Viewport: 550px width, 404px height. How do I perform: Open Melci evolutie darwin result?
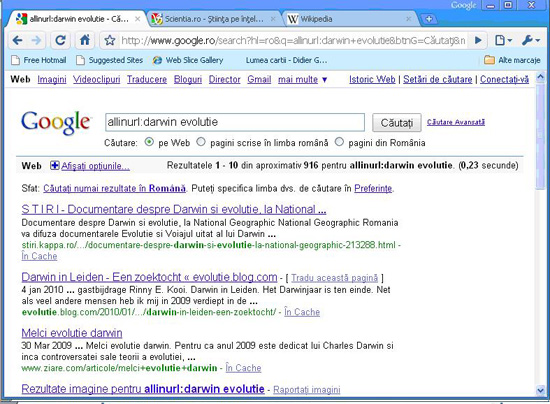click(72, 333)
